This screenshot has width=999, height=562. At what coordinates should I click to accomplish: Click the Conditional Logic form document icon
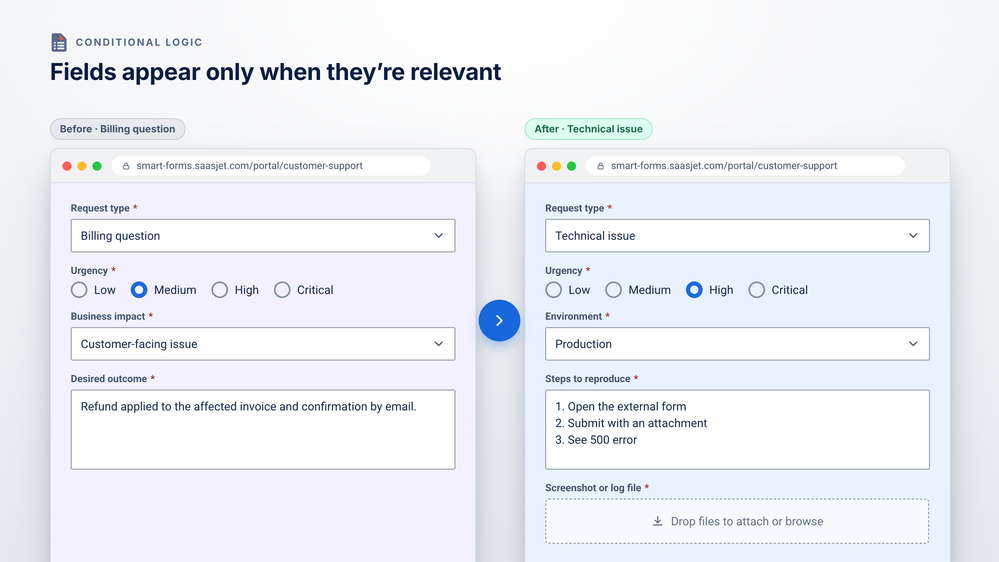[59, 42]
